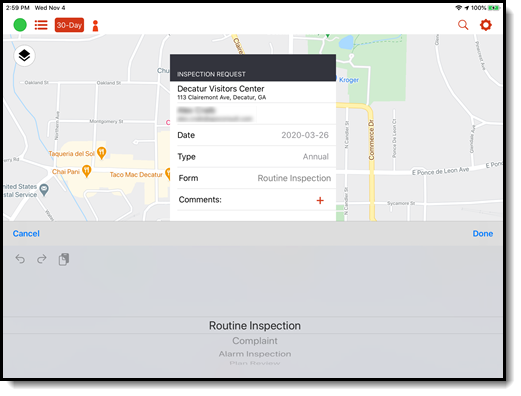Tap the Cancel button
This screenshot has height=396, width=521.
(x=26, y=233)
